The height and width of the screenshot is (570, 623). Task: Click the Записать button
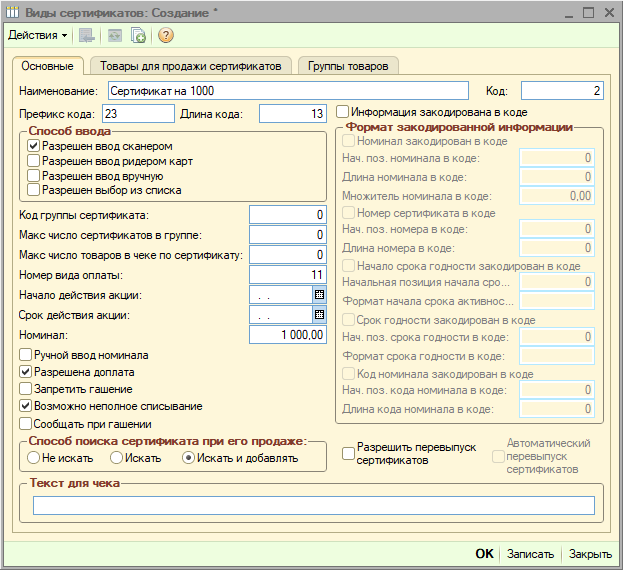[x=530, y=554]
